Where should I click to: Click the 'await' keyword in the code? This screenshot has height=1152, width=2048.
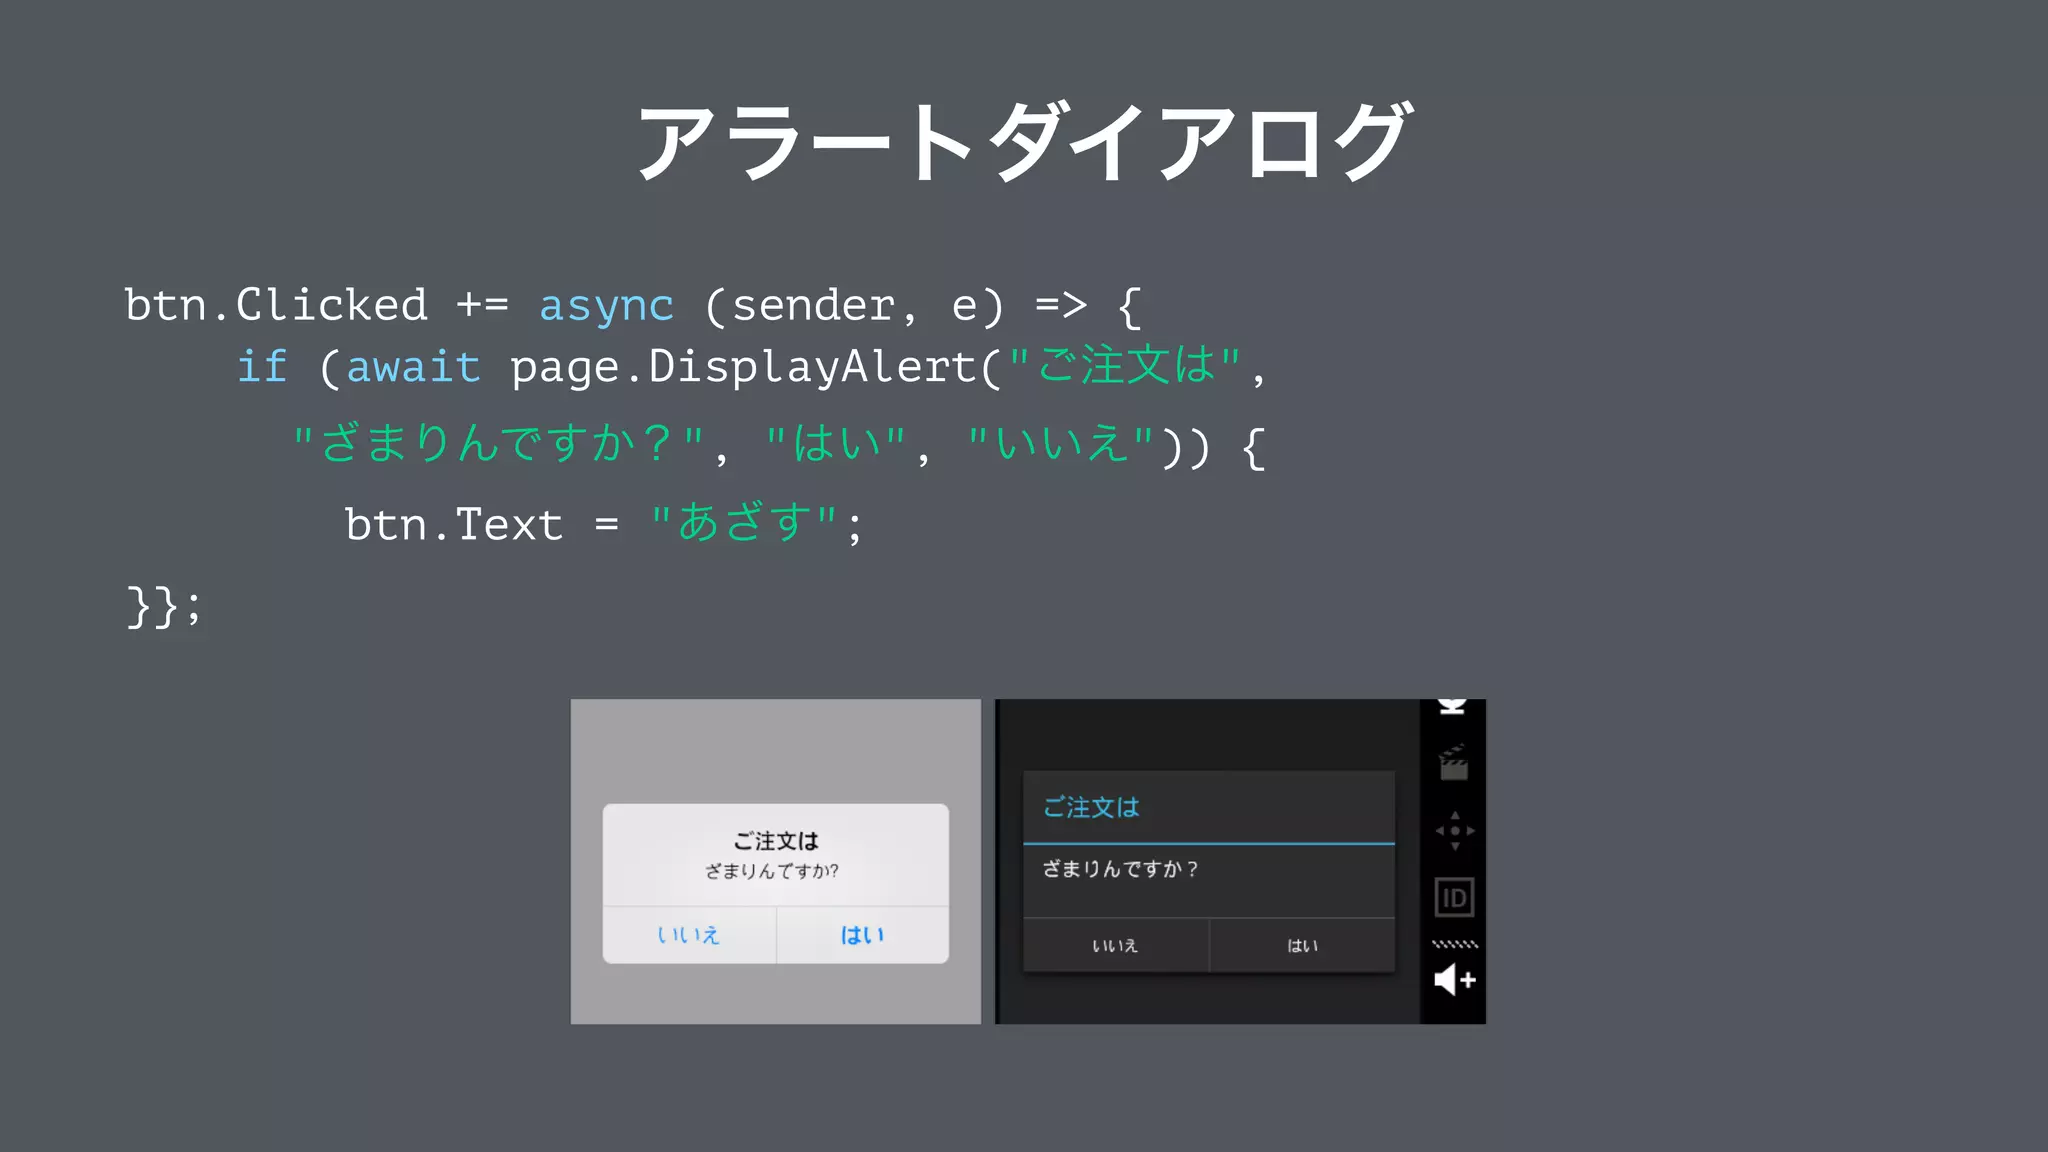click(413, 367)
